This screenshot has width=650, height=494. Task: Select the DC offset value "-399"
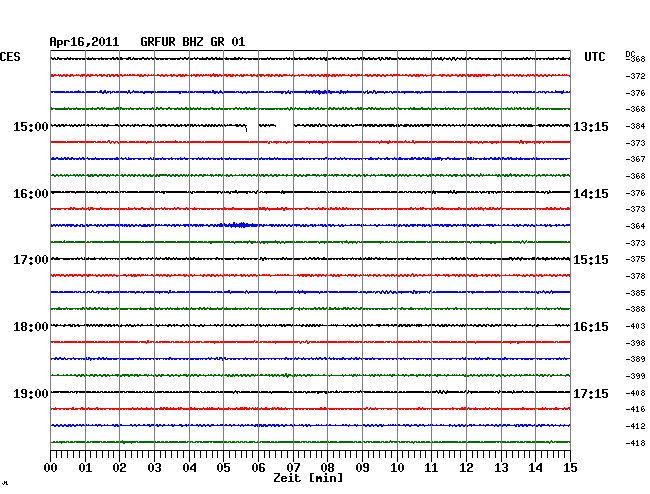pos(635,376)
